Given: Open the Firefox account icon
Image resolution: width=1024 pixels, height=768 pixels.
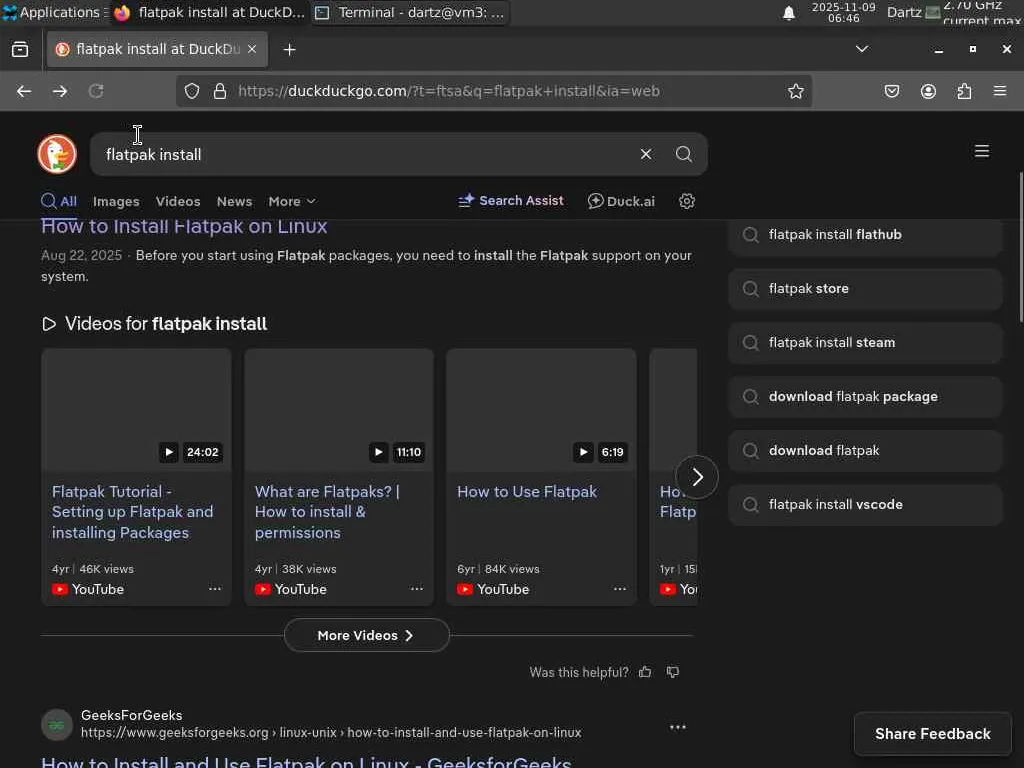Looking at the screenshot, I should (x=928, y=91).
